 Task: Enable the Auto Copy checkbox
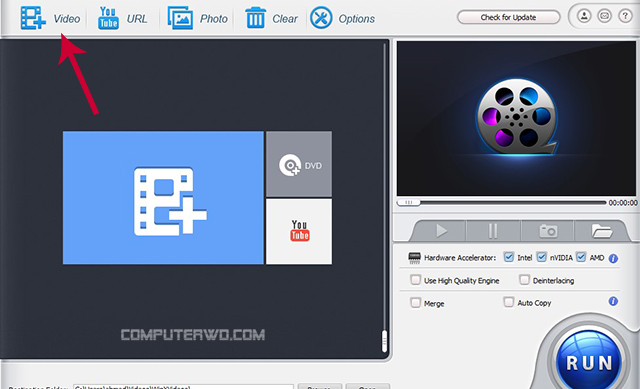click(x=509, y=302)
